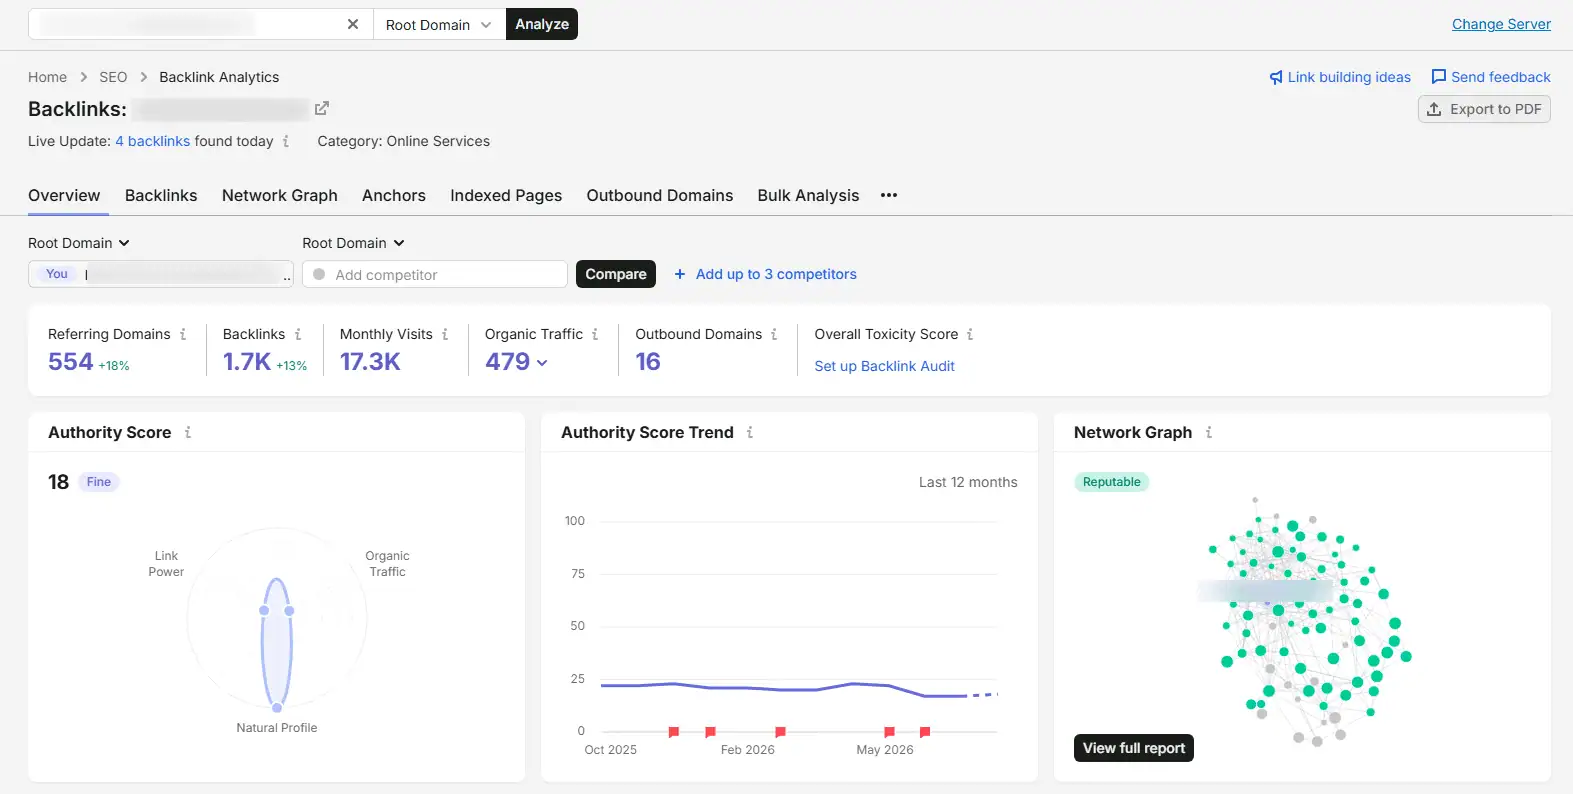
Task: Open the 4 backlinks found today link
Action: (152, 141)
